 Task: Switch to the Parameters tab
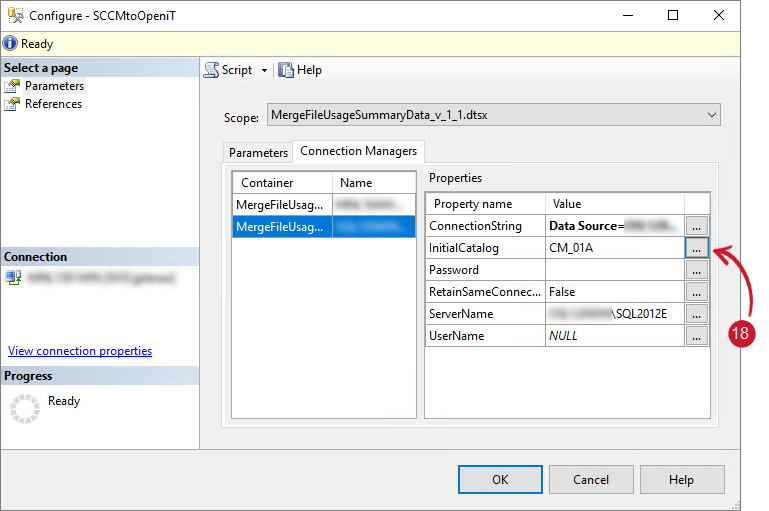258,153
